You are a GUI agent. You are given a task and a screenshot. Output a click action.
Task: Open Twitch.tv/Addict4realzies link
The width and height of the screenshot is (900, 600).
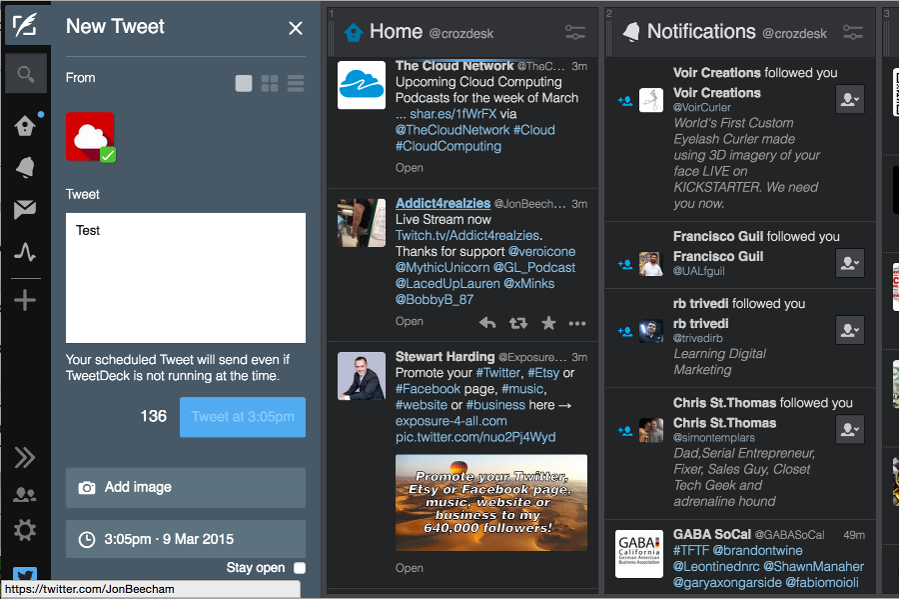(468, 235)
